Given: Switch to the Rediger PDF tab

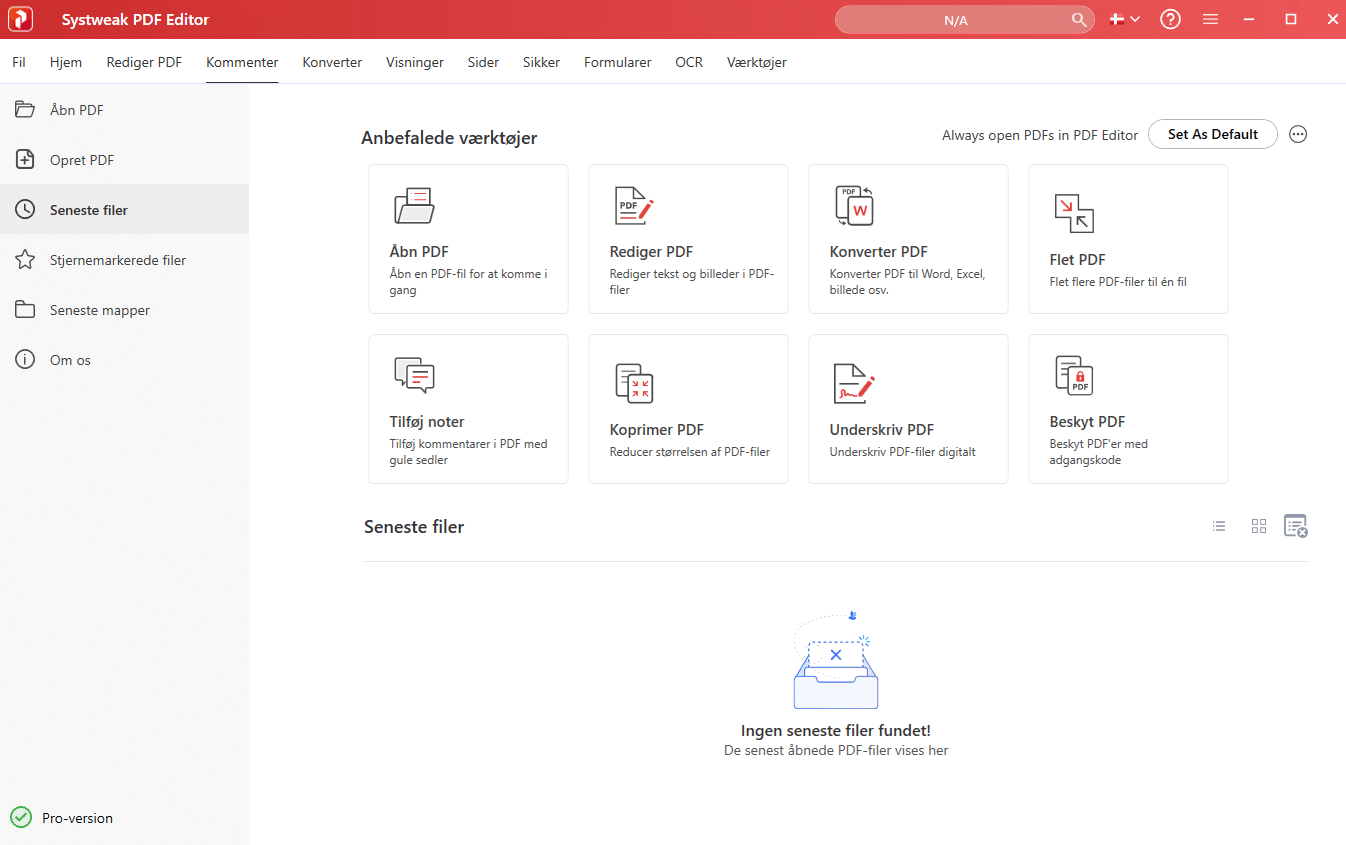Looking at the screenshot, I should [144, 62].
